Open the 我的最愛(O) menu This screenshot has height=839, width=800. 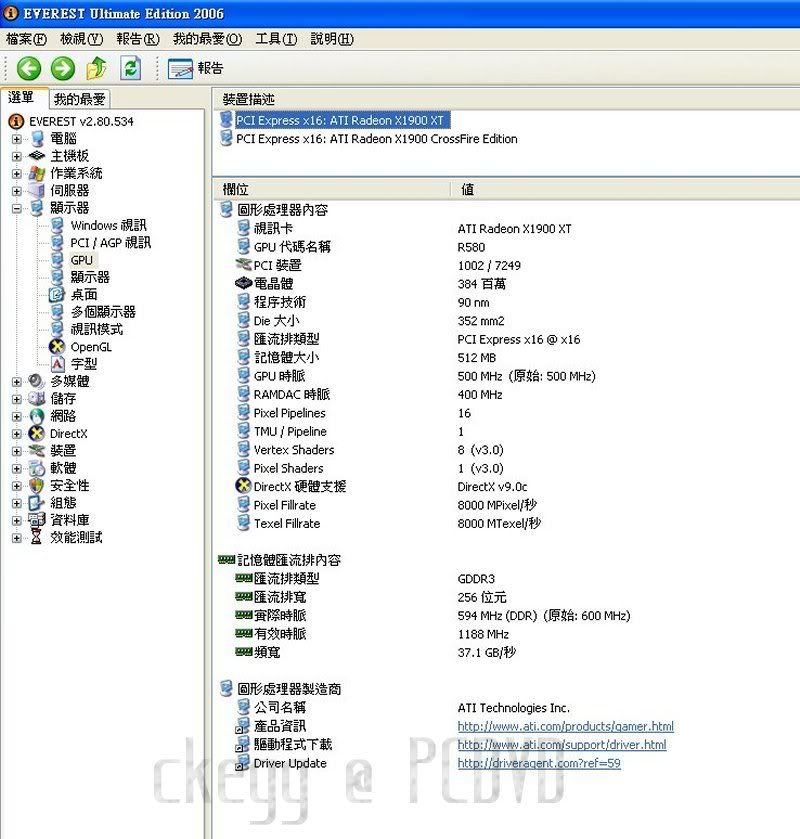(207, 39)
